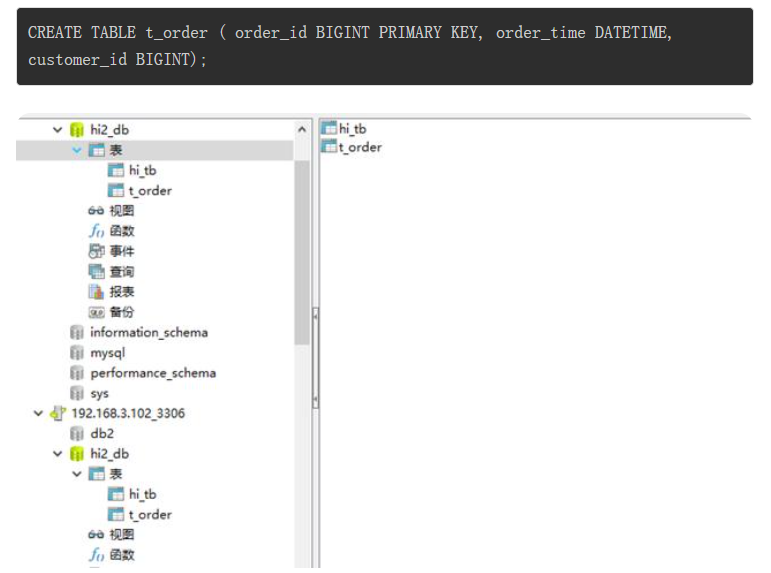Viewport: 771px width, 573px height.
Task: Open 视图 glasses icon under 192.168.3.102_3306 connection
Action: pyautogui.click(x=96, y=535)
